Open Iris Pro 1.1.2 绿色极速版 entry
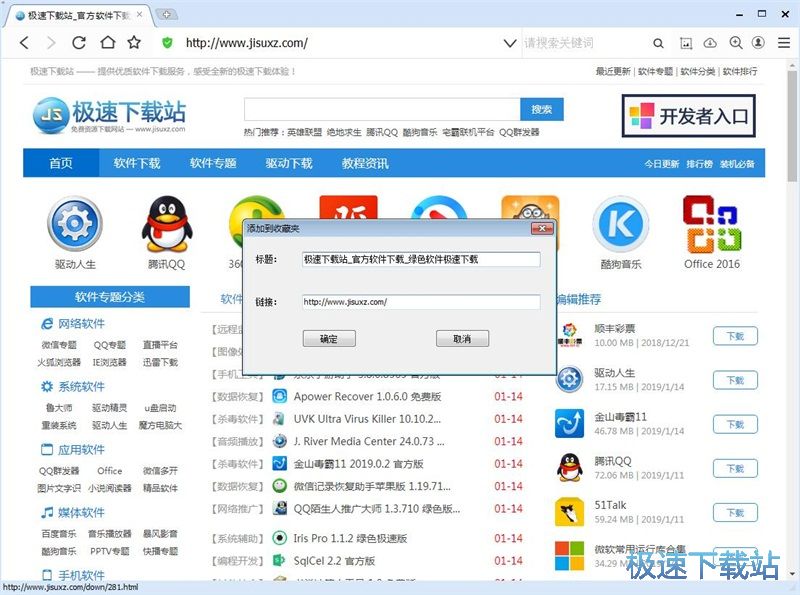This screenshot has height=595, width=800. coord(350,538)
